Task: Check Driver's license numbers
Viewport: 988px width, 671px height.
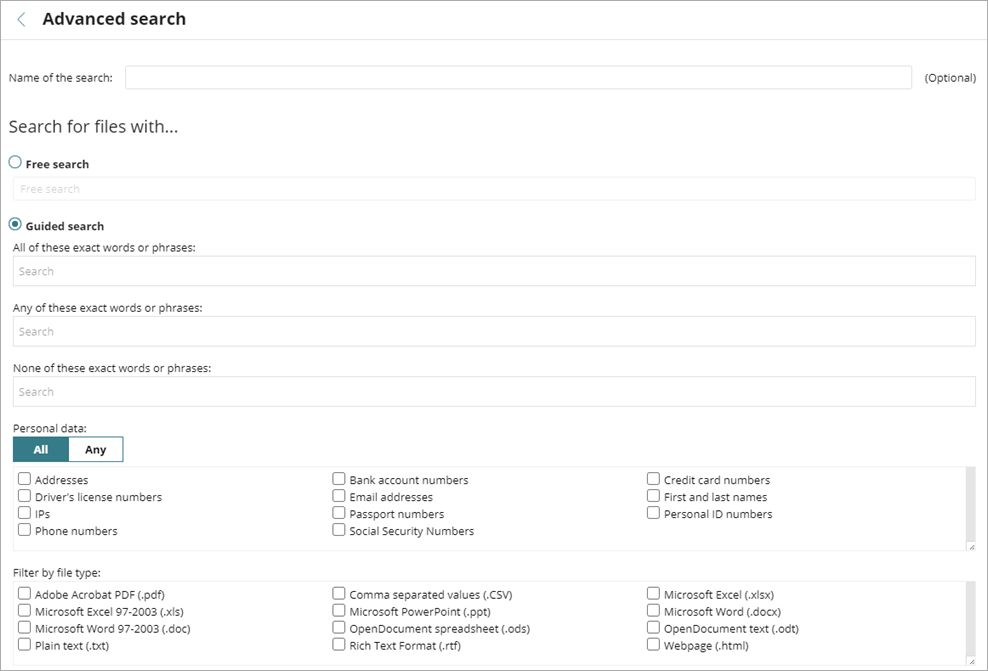Action: coord(24,496)
